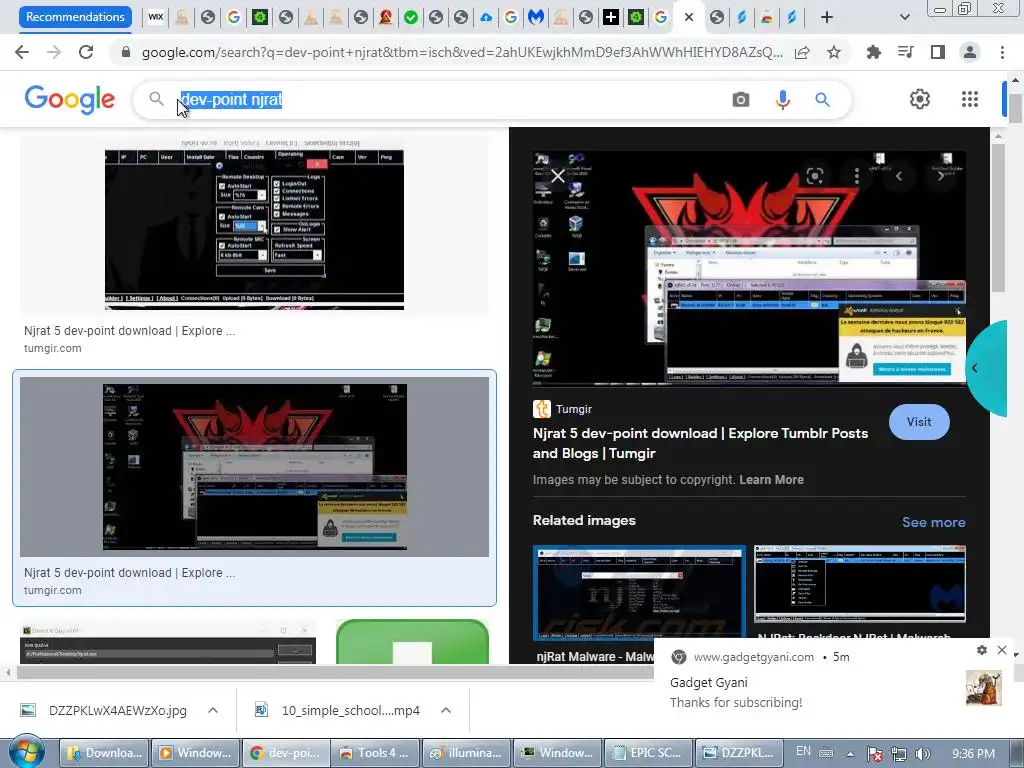
Task: Switch to the Recommendations tab
Action: point(75,17)
